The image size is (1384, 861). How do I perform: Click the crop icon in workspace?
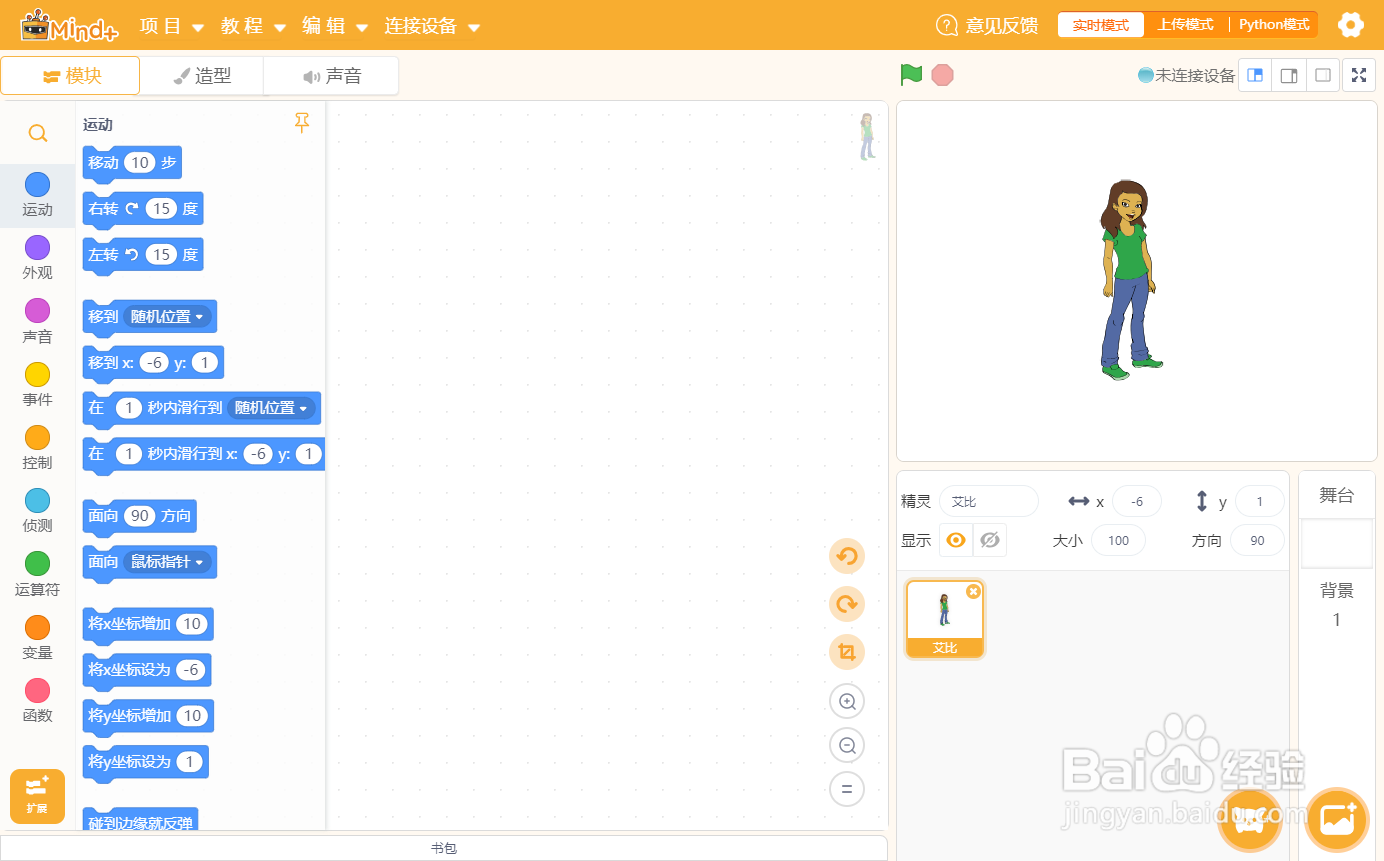[847, 652]
